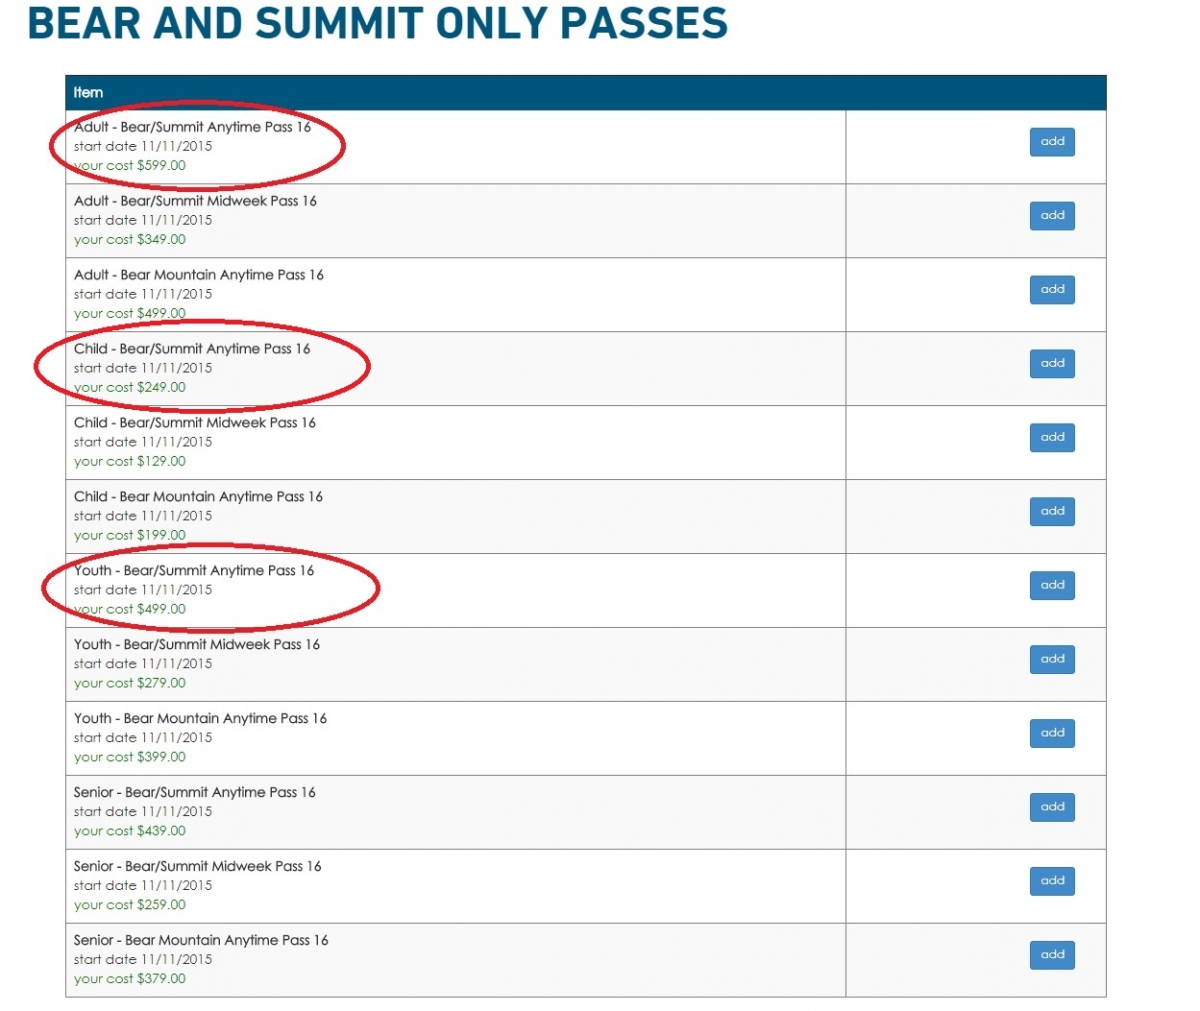Image resolution: width=1200 pixels, height=1011 pixels.
Task: Select Adult Bear/Summit Anytime Pass title text
Action: [192, 127]
